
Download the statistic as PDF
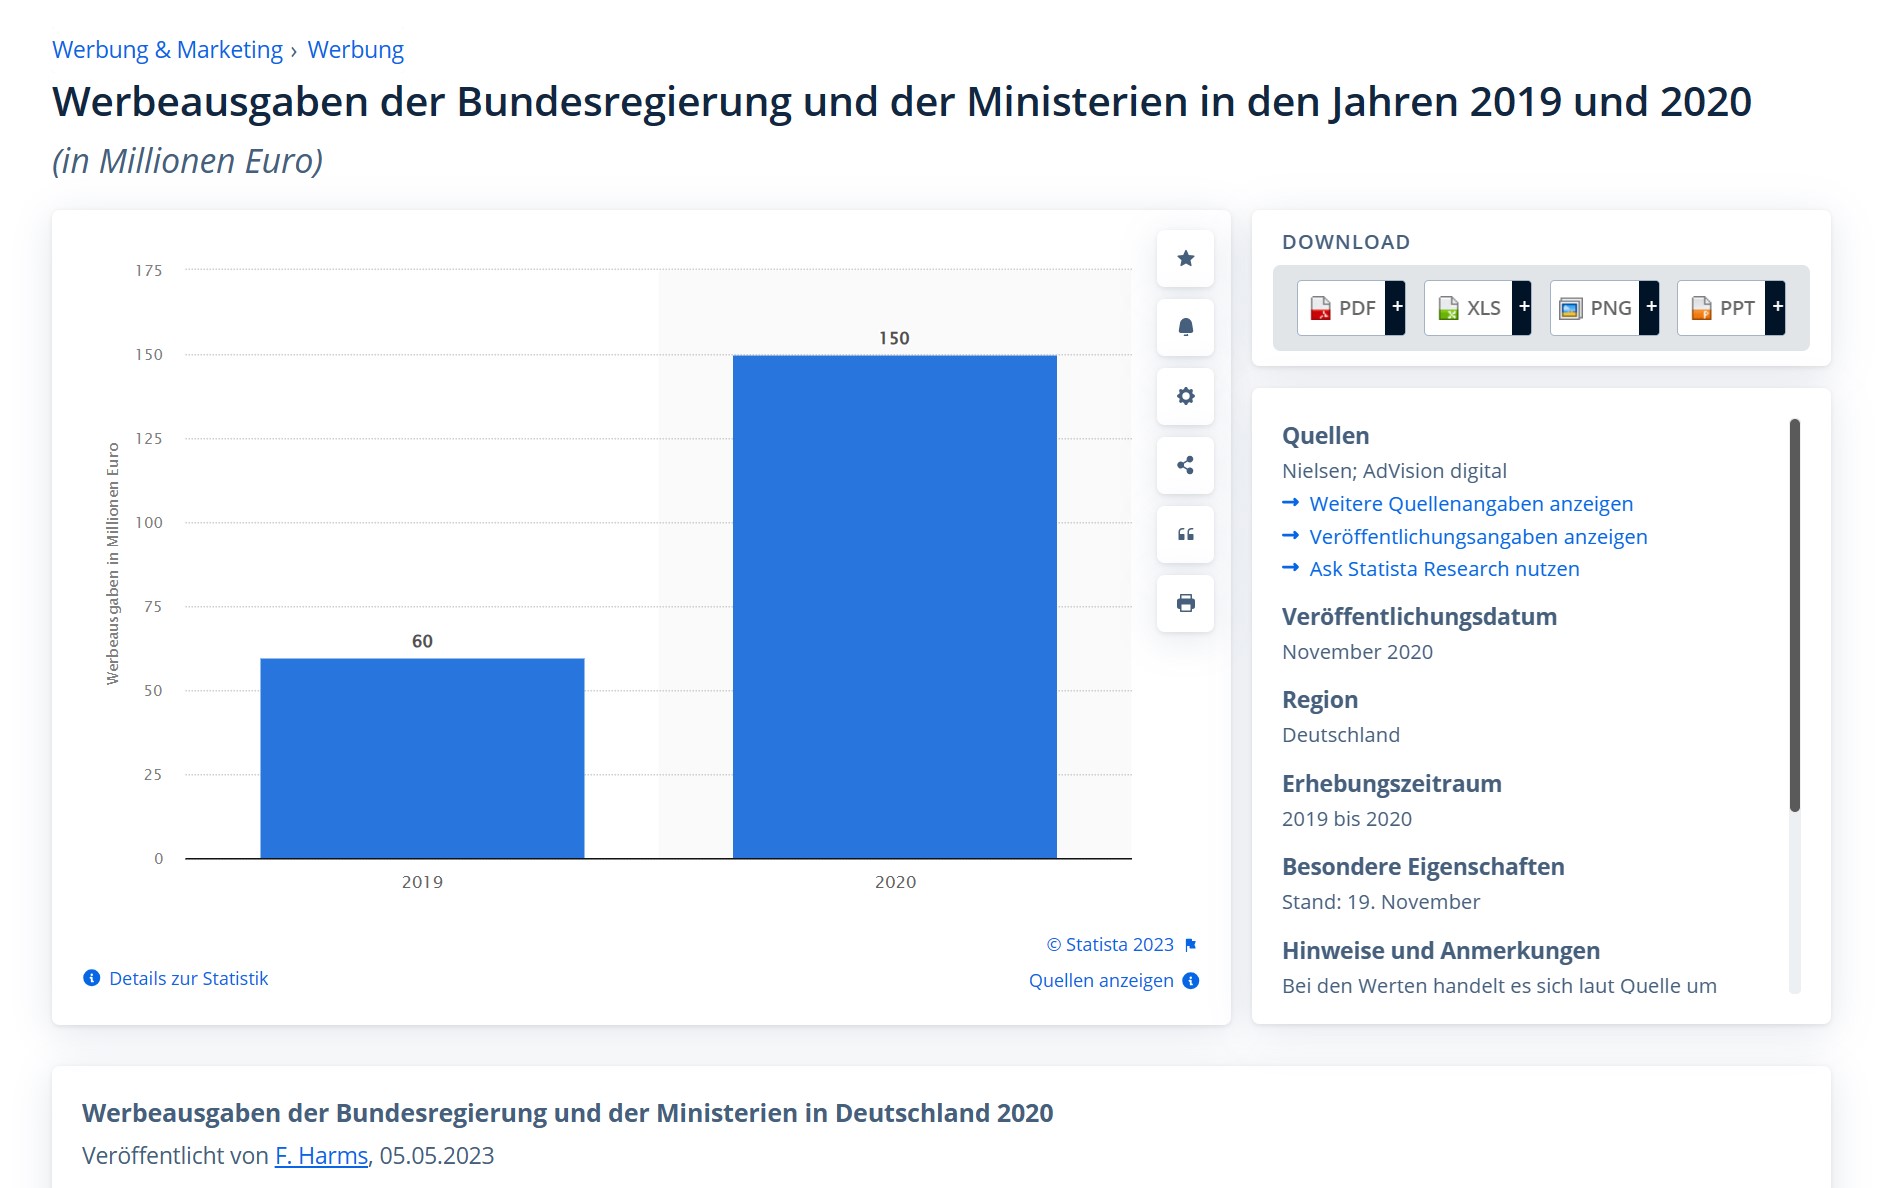point(1343,308)
